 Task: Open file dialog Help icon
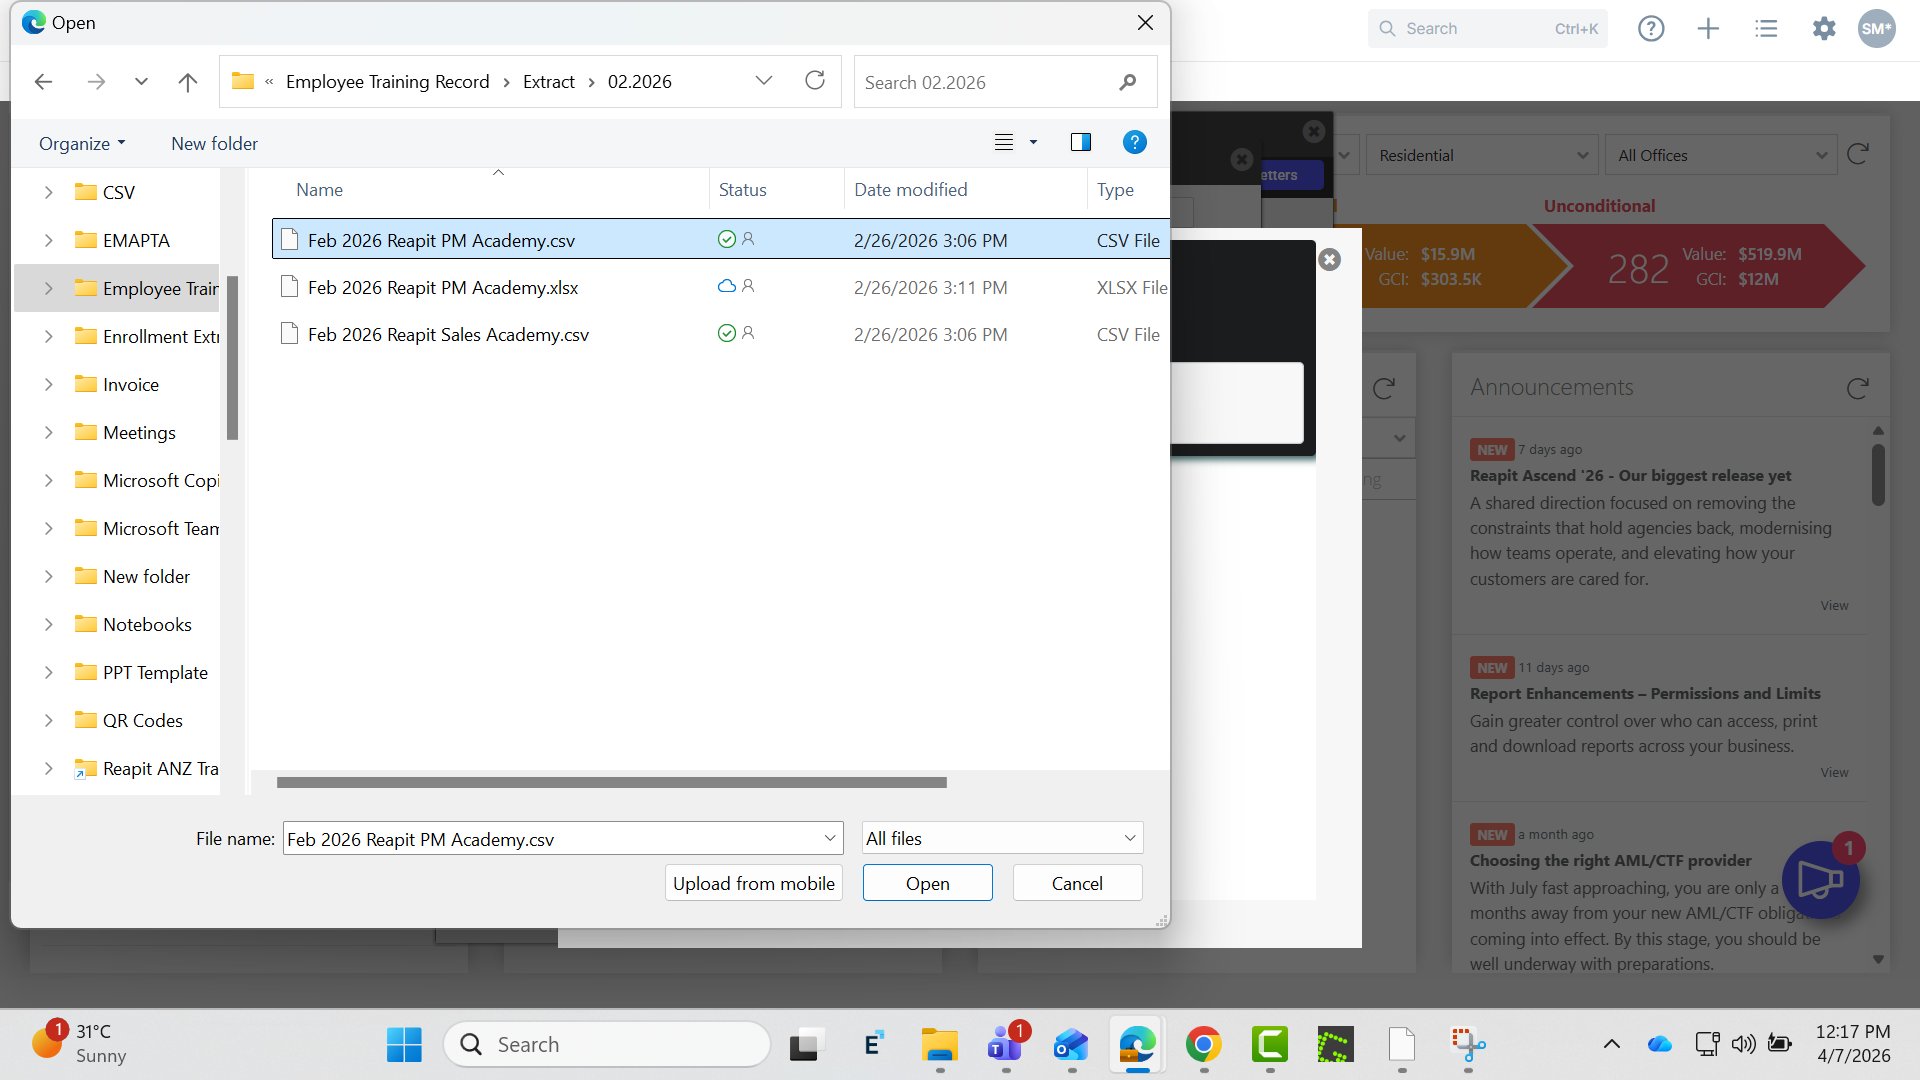click(x=1134, y=142)
